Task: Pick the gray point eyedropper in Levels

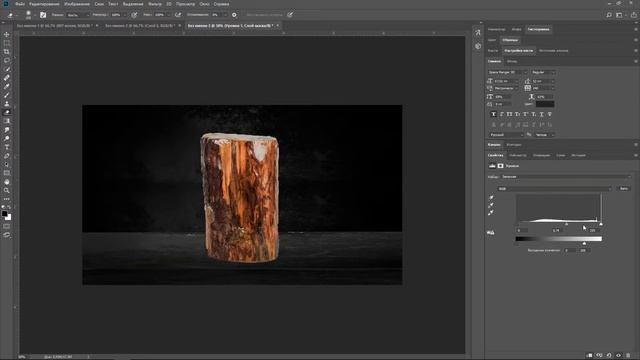Action: coord(491,205)
